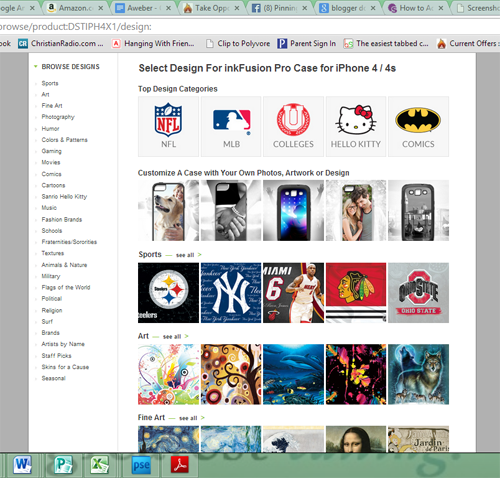Open Microsoft Word from the taskbar
This screenshot has width=500, height=478.
click(22, 465)
